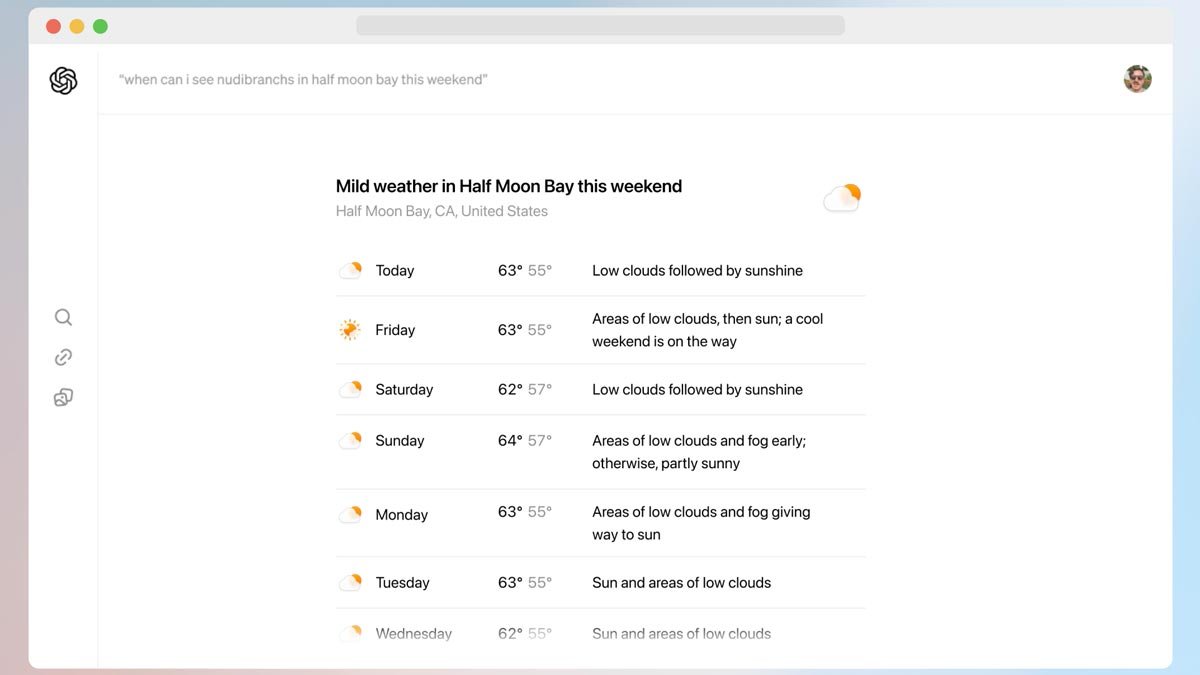Open search via magnifying glass icon
This screenshot has width=1200, height=675.
(63, 318)
